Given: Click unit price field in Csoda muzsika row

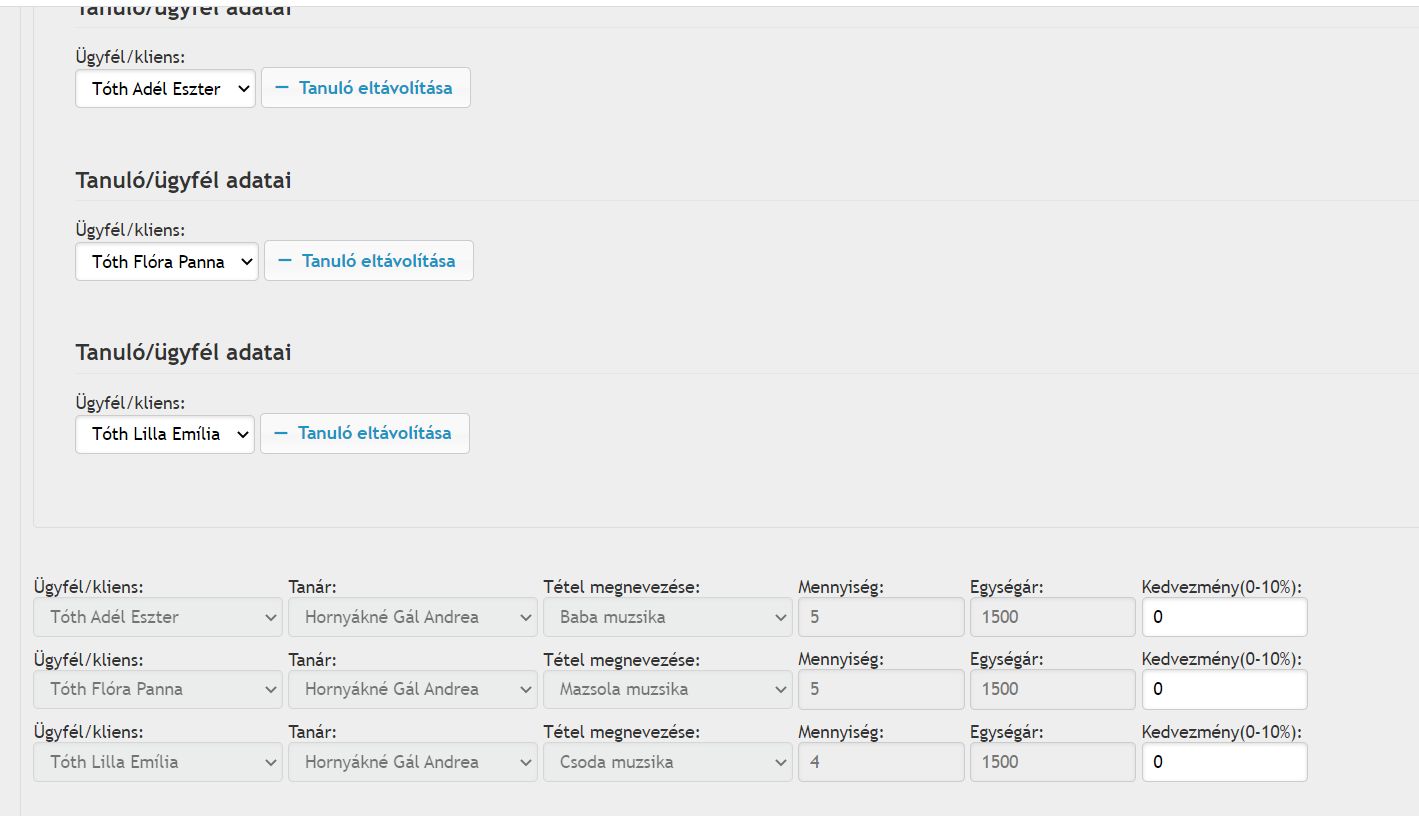Looking at the screenshot, I should [x=1052, y=762].
